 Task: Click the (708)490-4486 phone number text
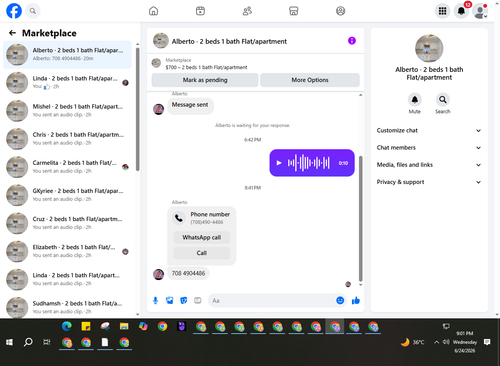tap(207, 222)
